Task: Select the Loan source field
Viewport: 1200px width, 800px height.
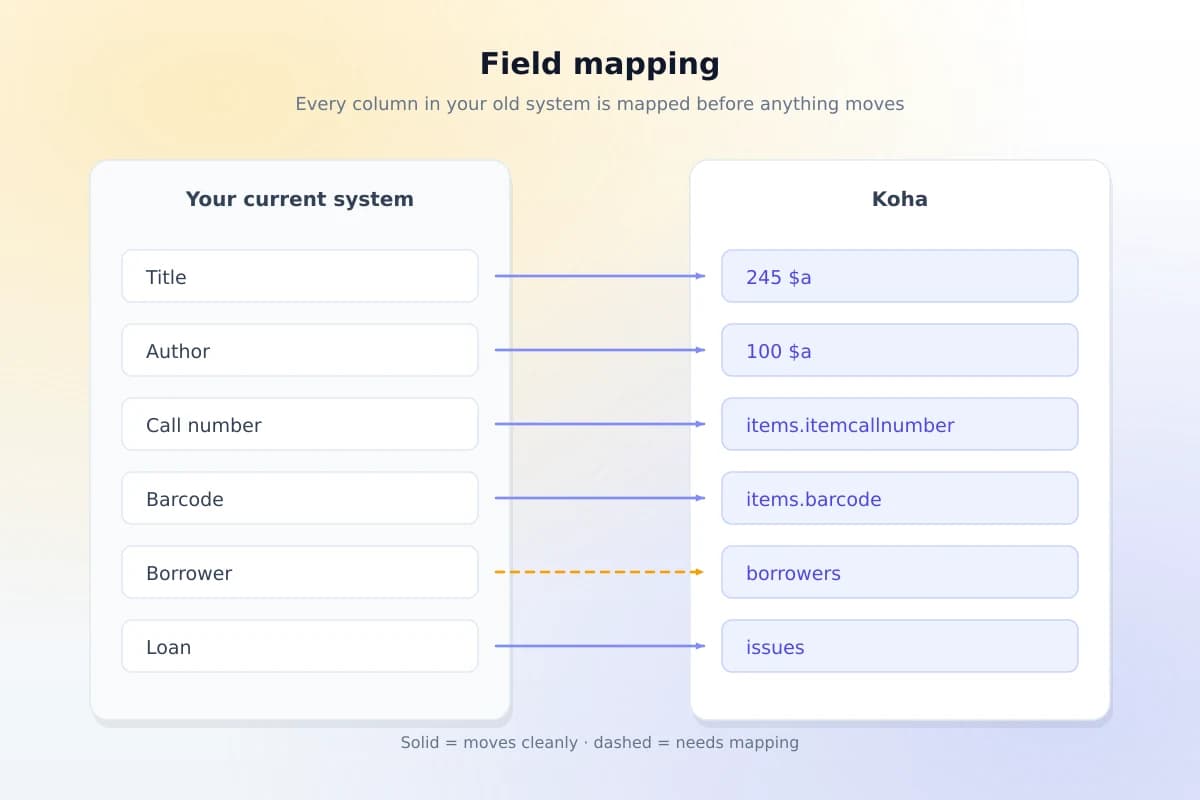Action: point(300,646)
